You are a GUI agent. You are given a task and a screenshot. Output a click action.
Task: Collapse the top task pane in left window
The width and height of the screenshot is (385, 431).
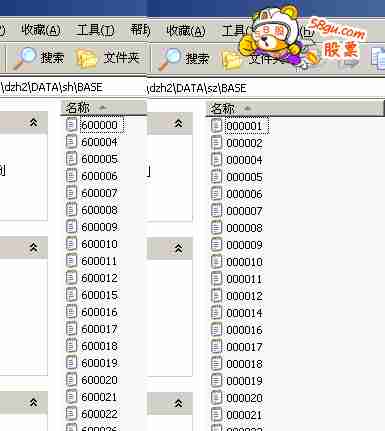click(x=33, y=123)
